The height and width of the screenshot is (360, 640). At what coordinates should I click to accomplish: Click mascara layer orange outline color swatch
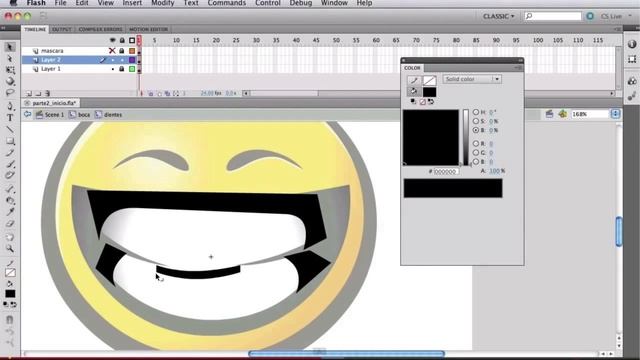point(132,51)
